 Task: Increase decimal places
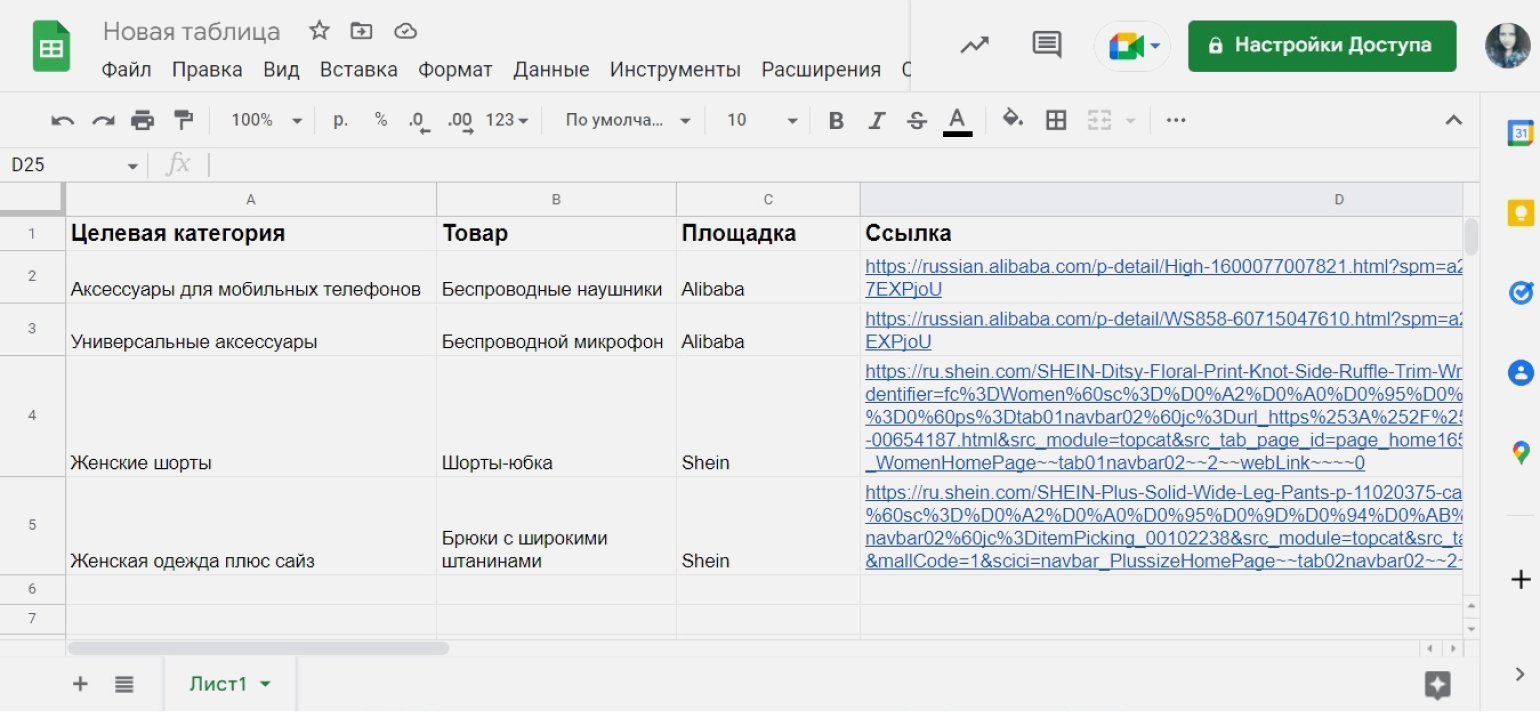click(x=460, y=121)
